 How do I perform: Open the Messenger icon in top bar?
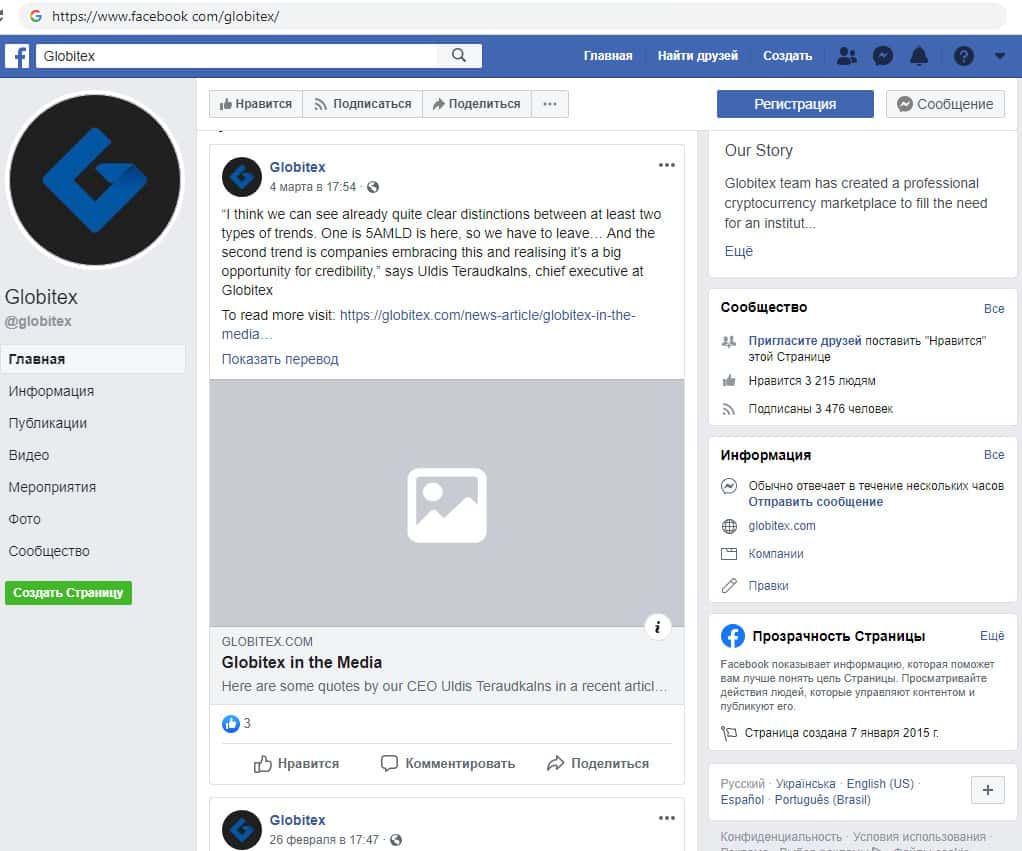click(x=883, y=56)
